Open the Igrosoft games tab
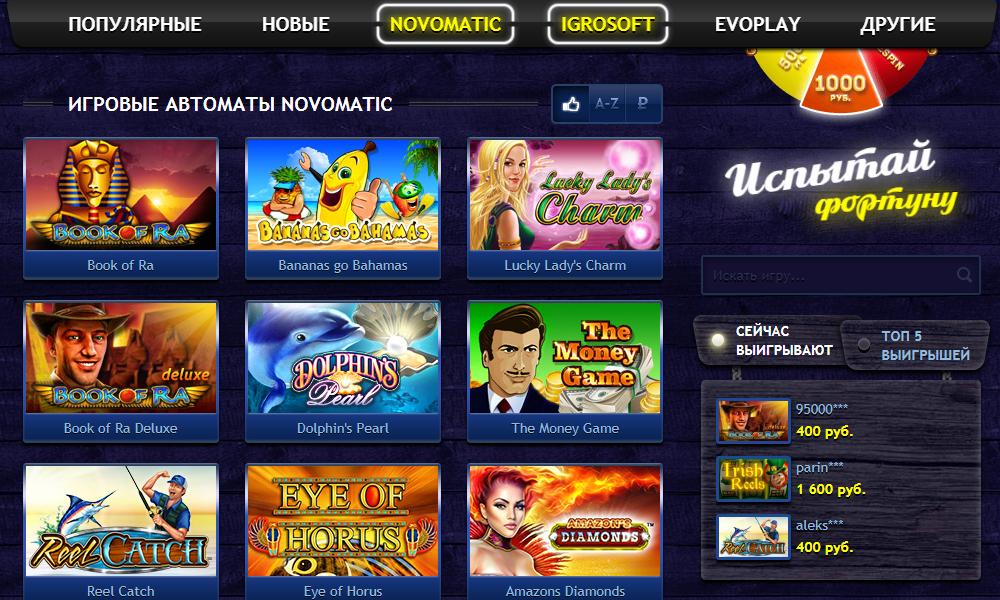Screen dimensions: 1000x600 point(607,24)
